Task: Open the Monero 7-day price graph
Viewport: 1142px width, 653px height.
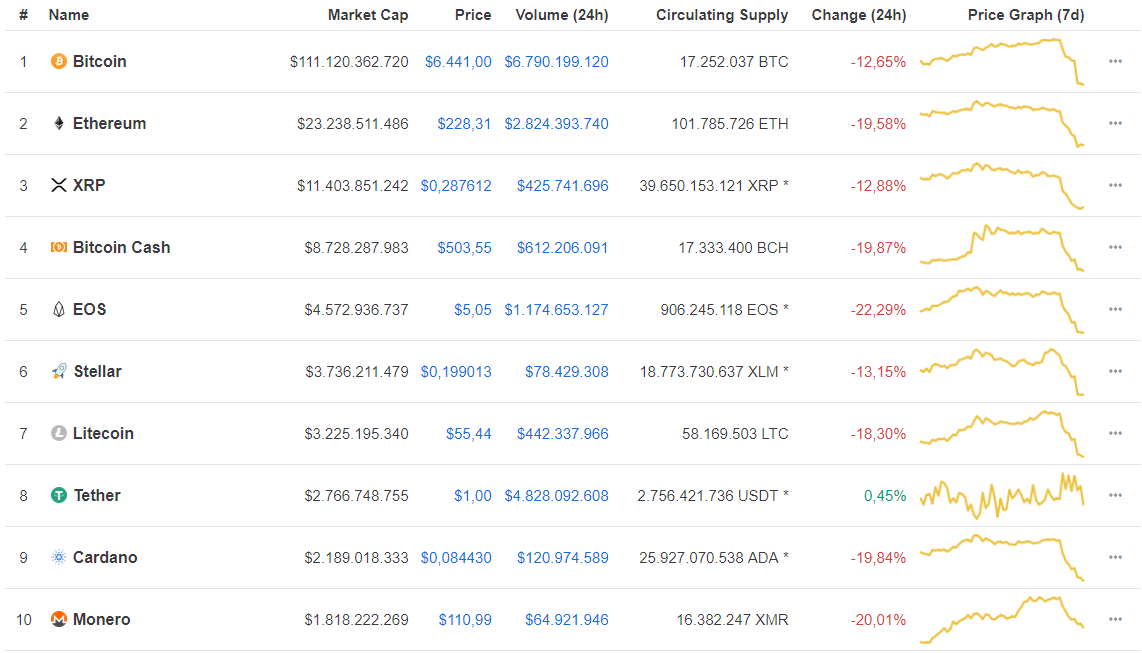Action: tap(1002, 620)
